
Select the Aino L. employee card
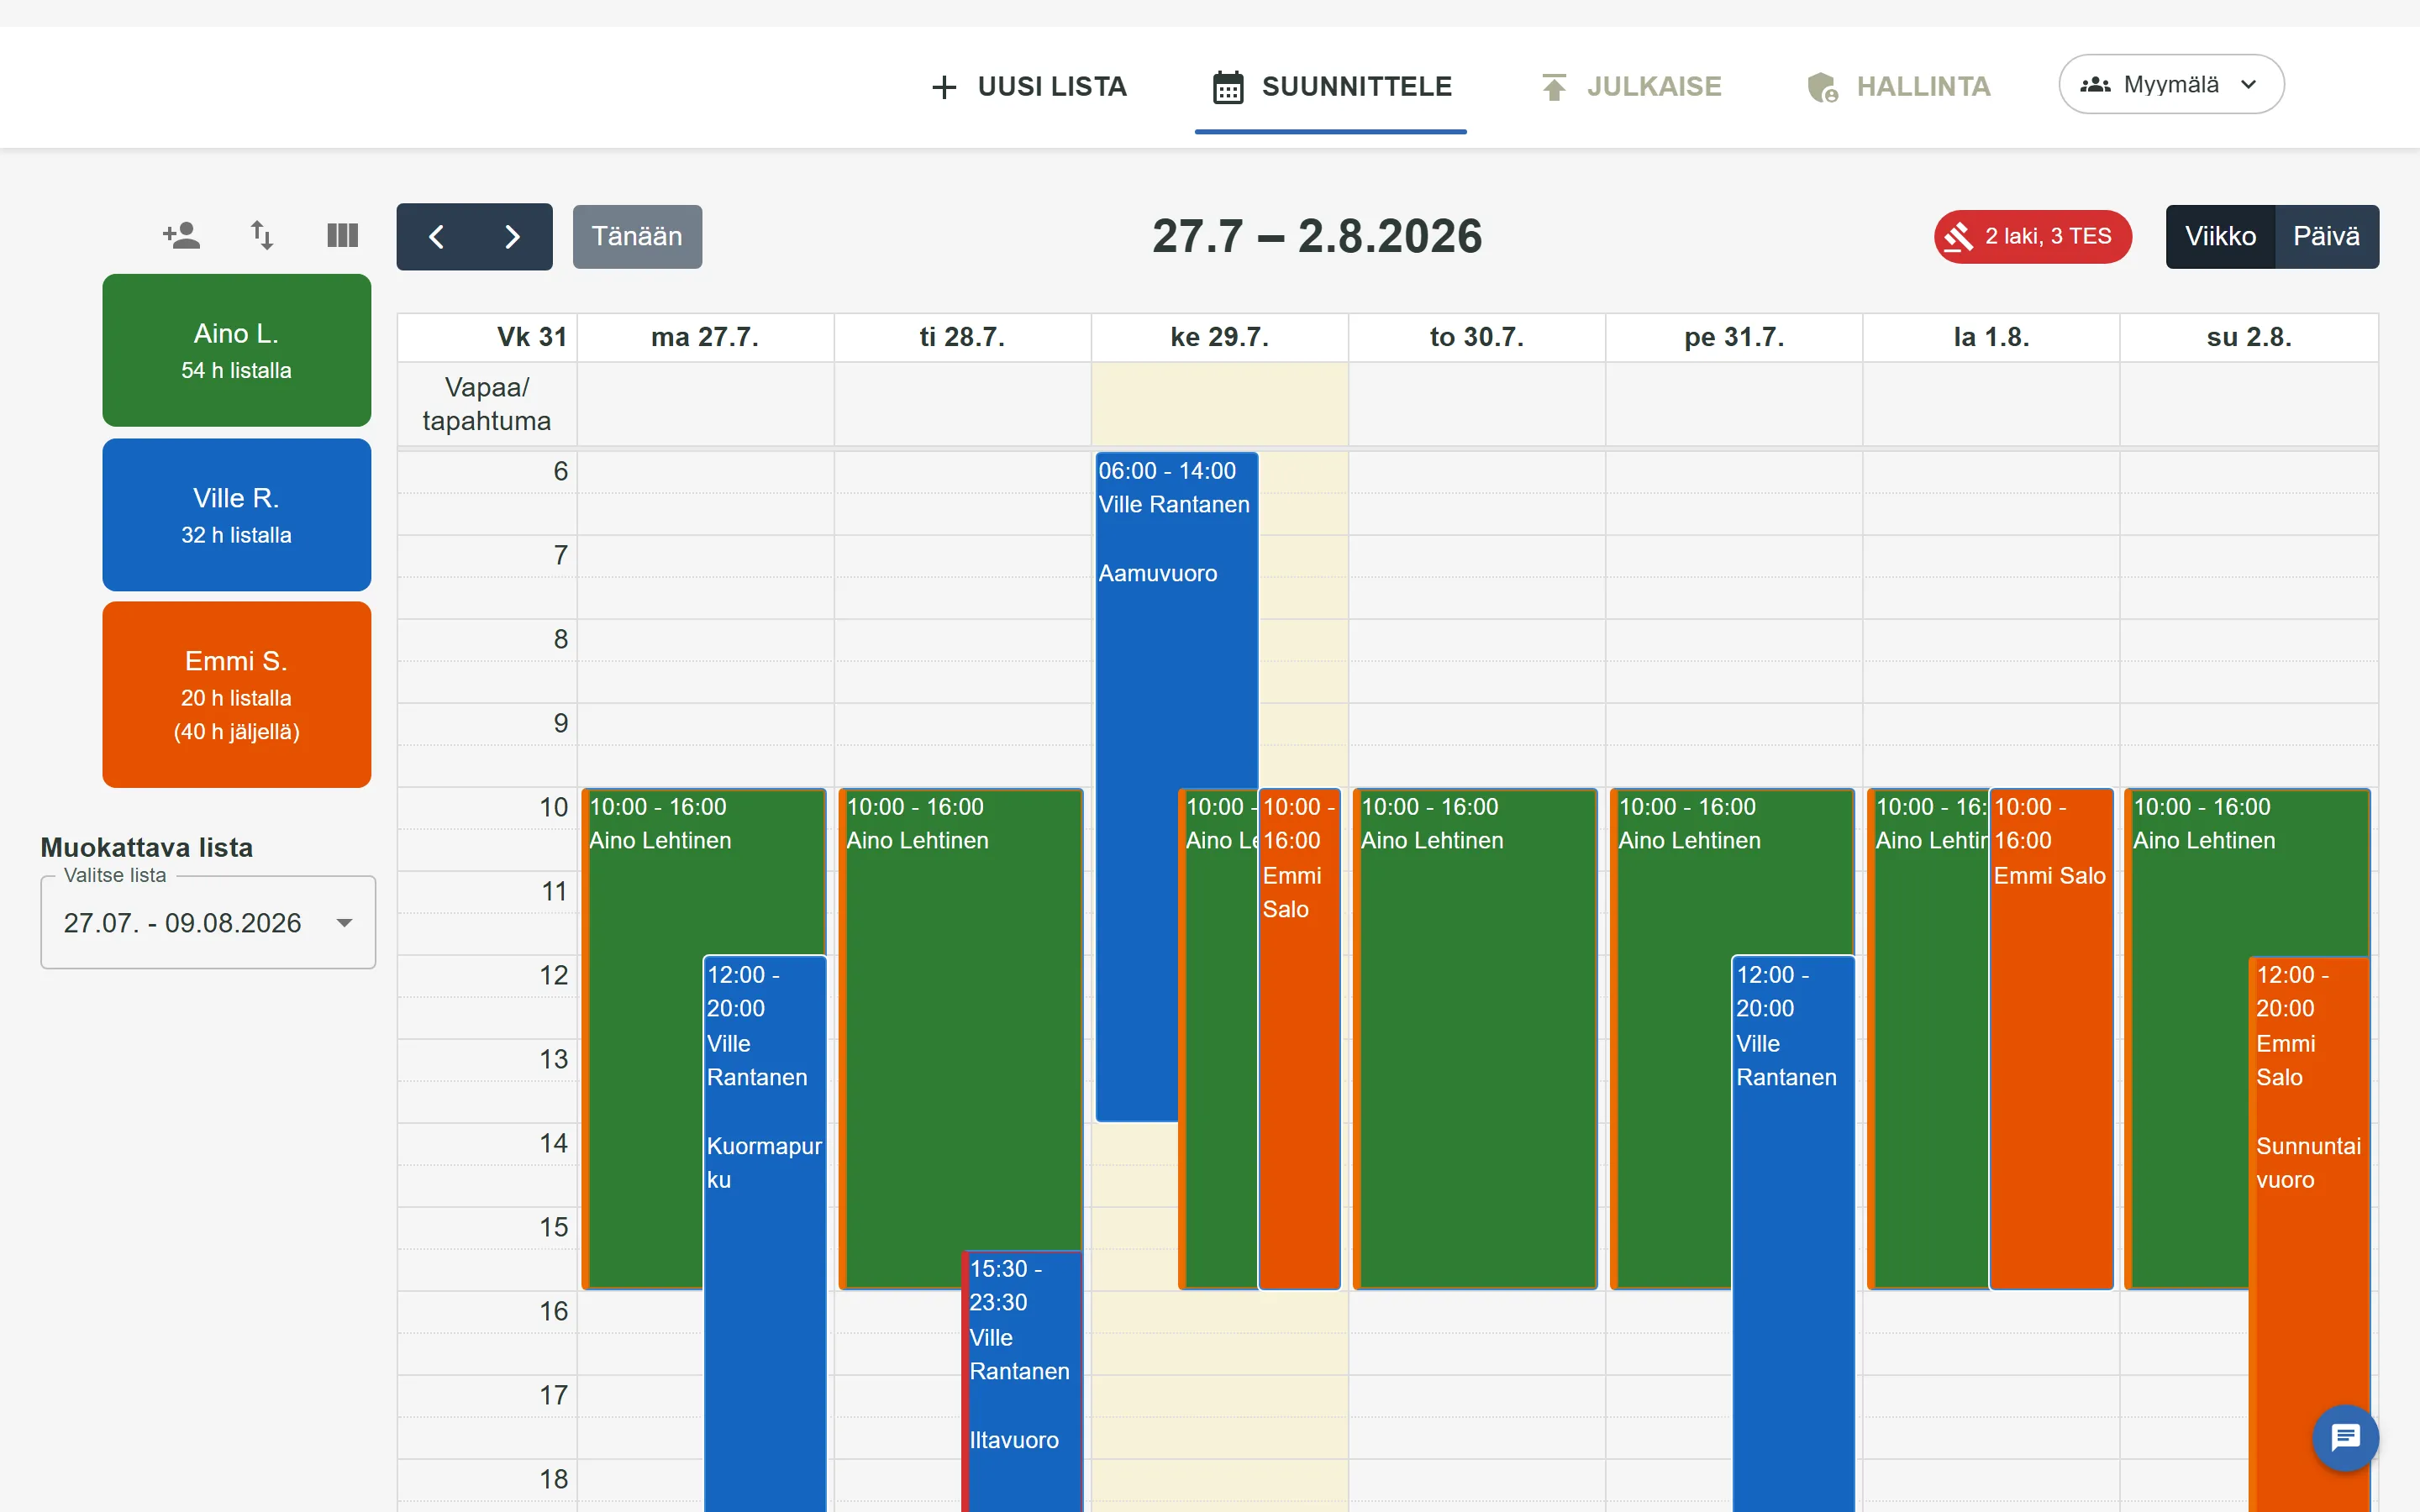click(237, 350)
